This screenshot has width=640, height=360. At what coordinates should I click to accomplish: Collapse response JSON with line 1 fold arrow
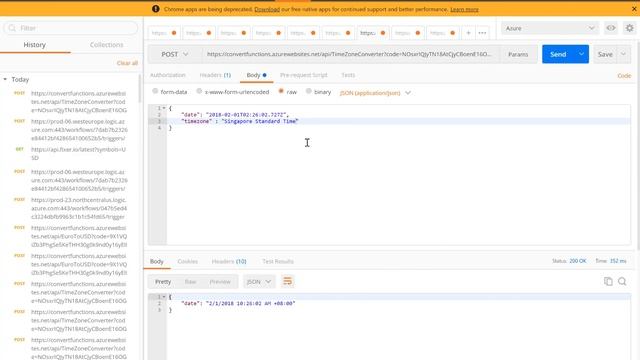click(x=164, y=297)
